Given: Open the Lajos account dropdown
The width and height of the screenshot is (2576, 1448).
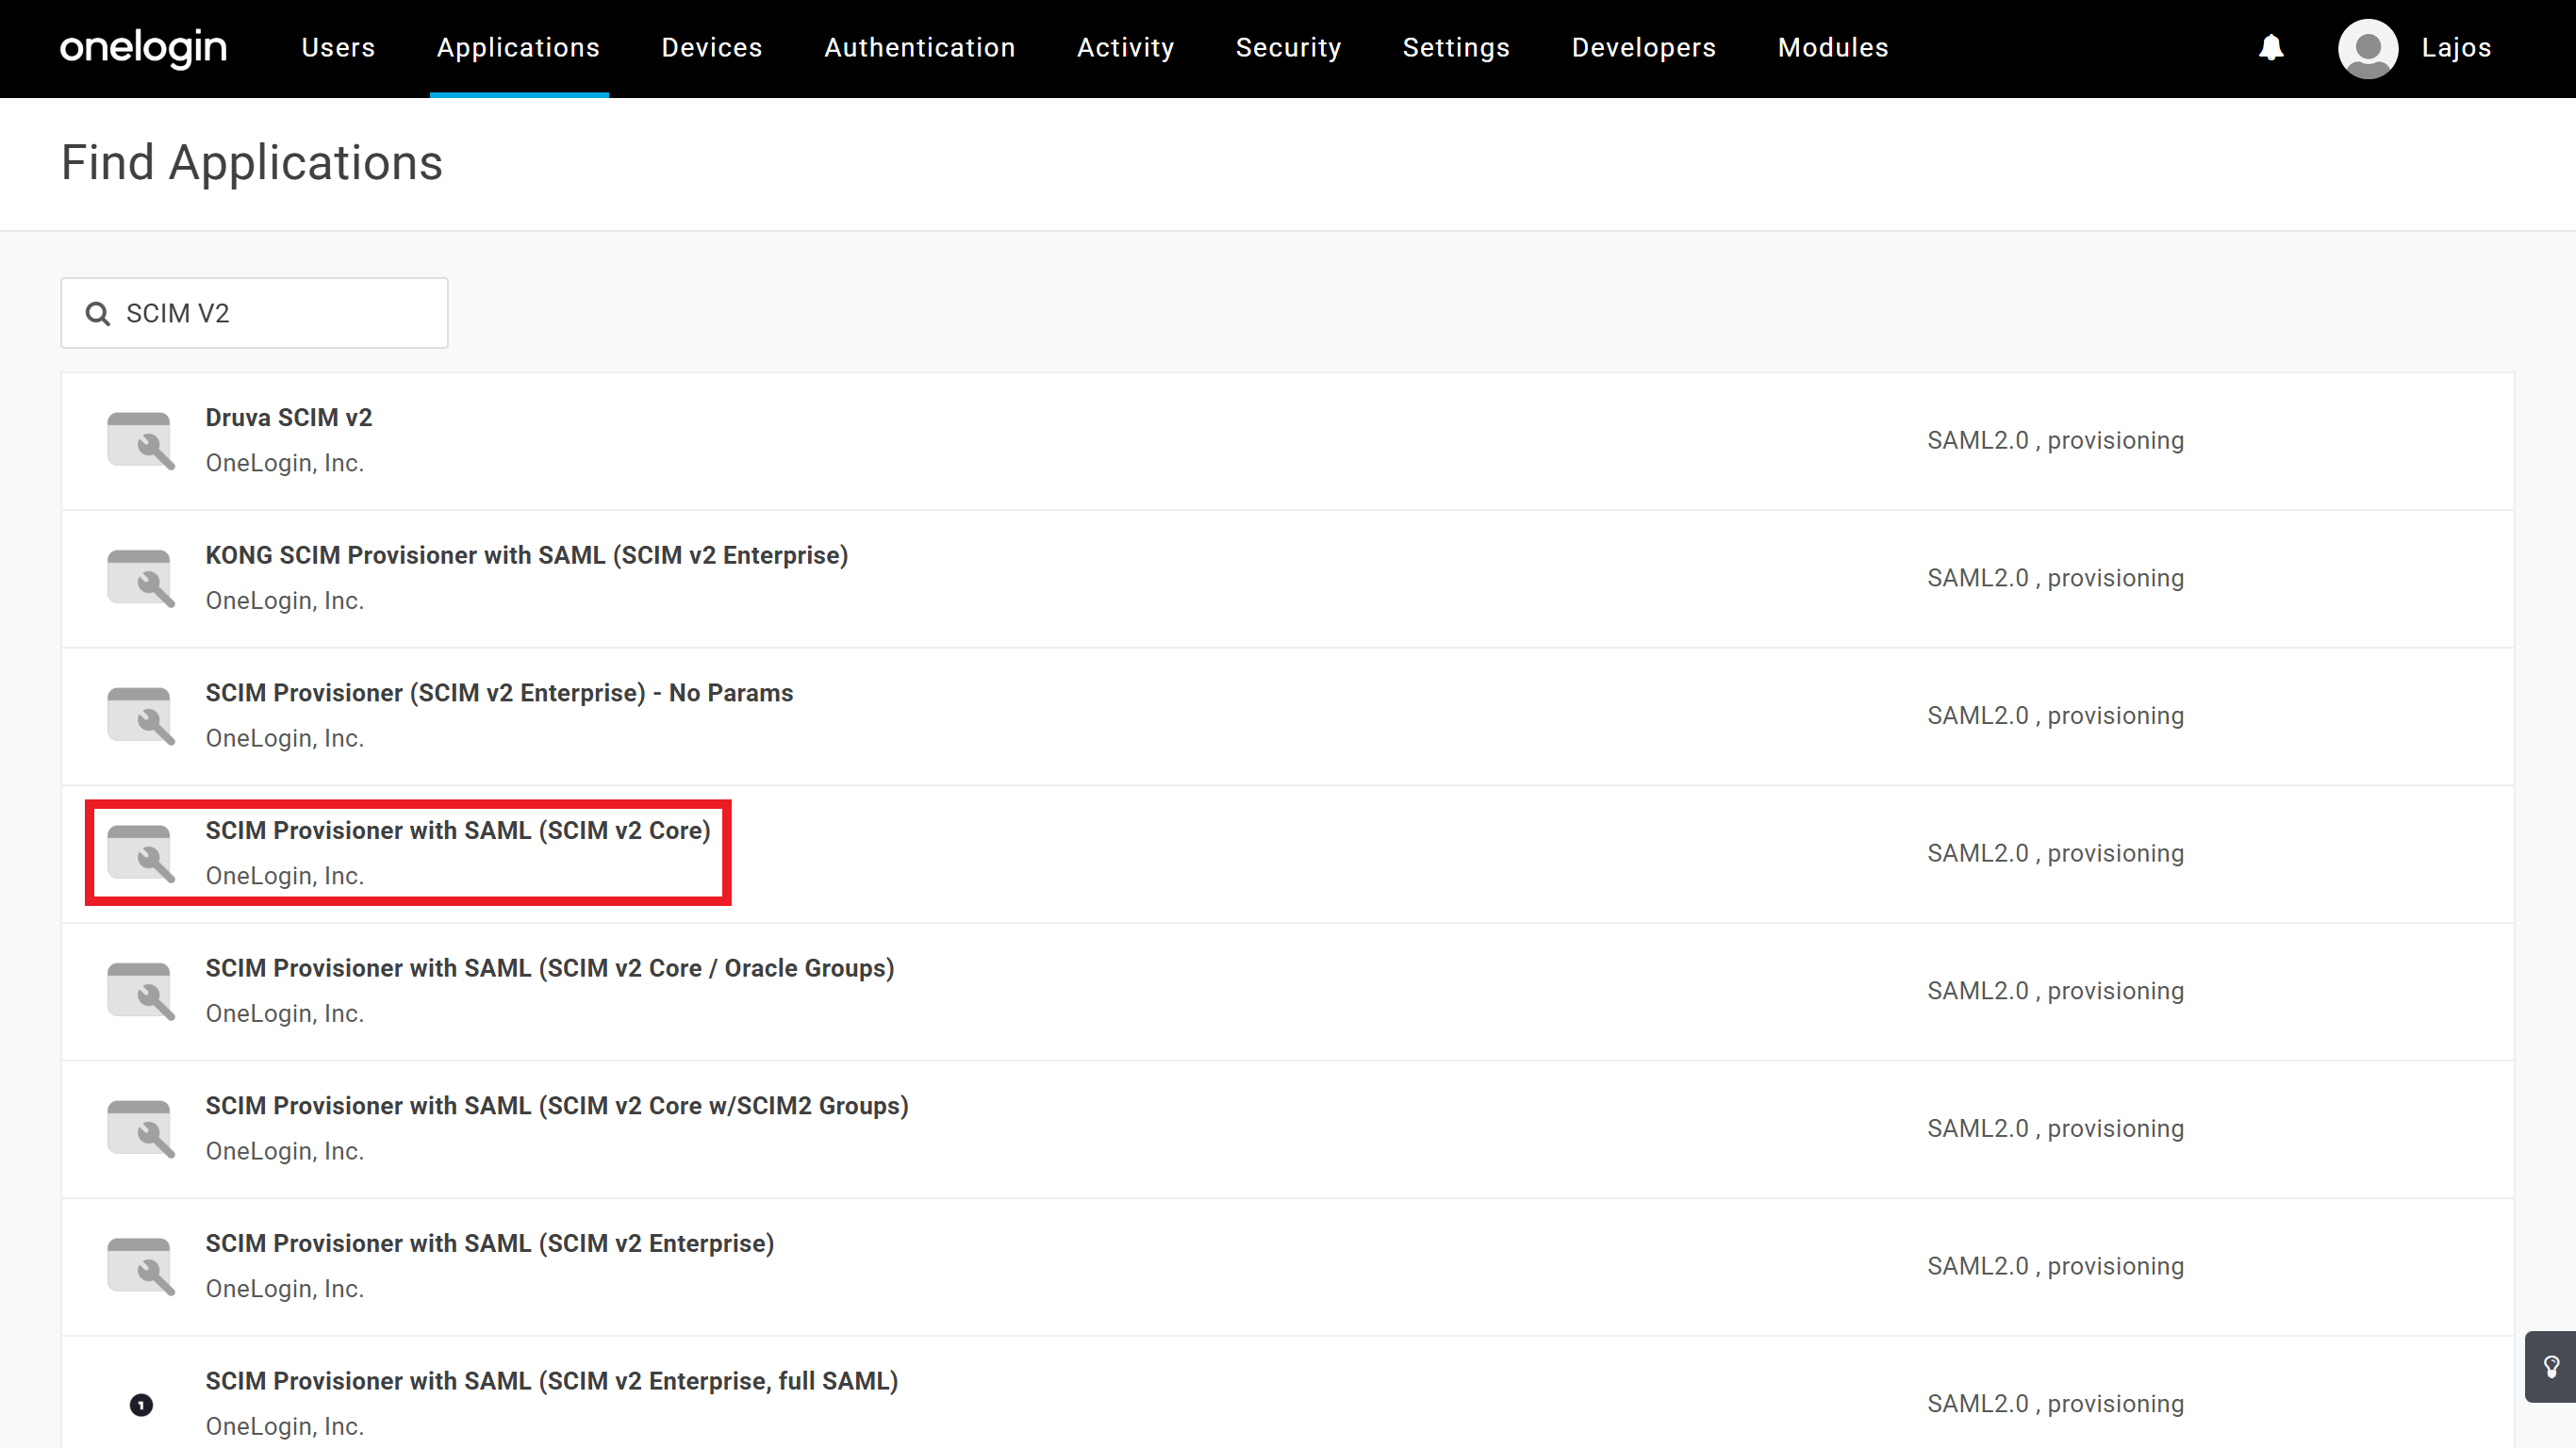Looking at the screenshot, I should [2455, 47].
